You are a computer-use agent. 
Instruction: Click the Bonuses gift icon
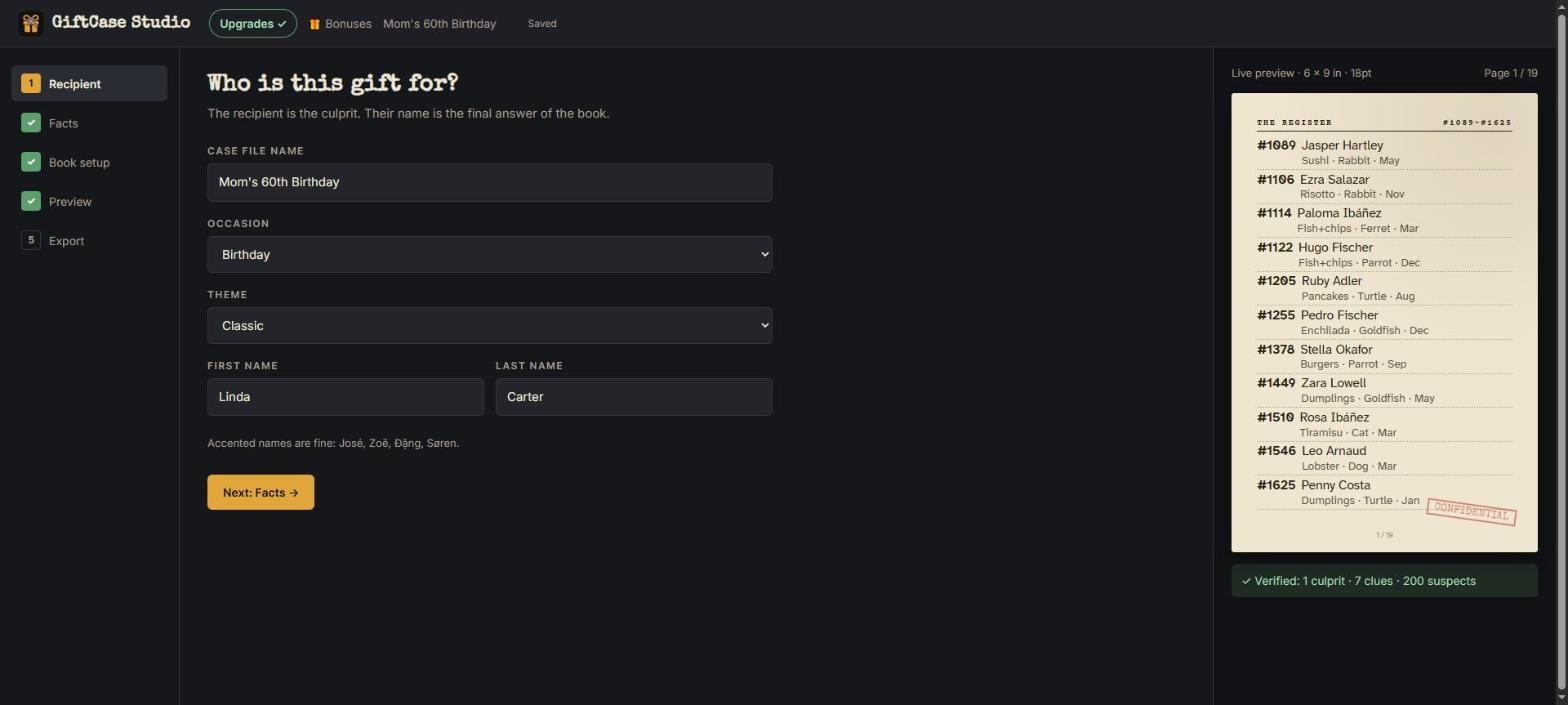pos(314,24)
